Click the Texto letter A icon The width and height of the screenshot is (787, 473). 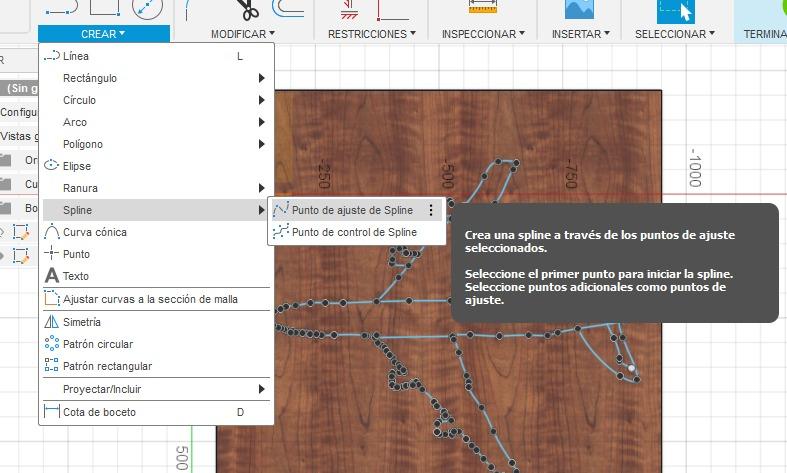click(52, 275)
